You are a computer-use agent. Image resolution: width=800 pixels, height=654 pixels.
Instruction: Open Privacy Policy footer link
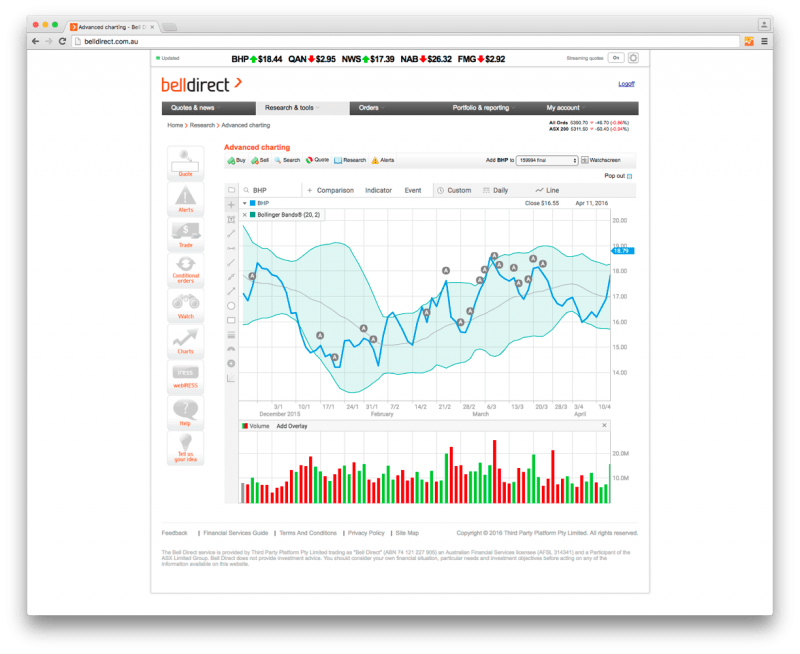coord(366,533)
